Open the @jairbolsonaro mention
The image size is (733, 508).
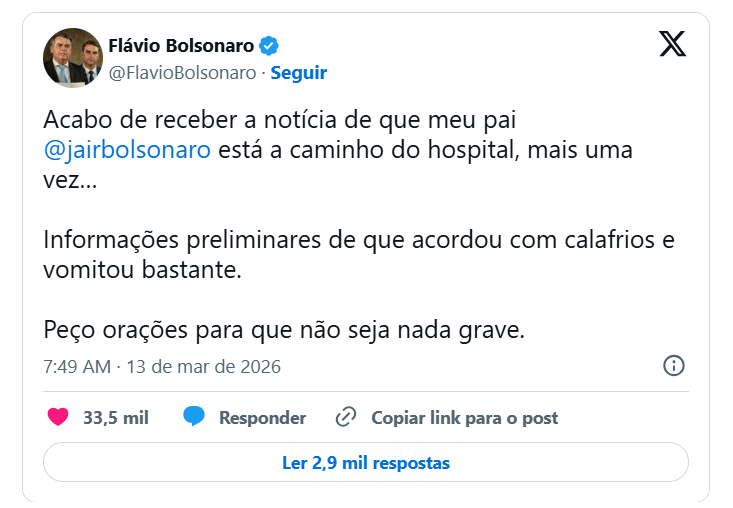(x=127, y=150)
